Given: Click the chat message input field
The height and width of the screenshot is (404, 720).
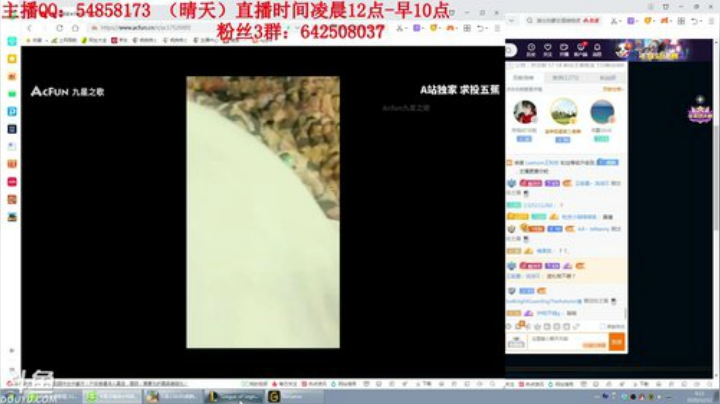Looking at the screenshot, I should pyautogui.click(x=568, y=342).
